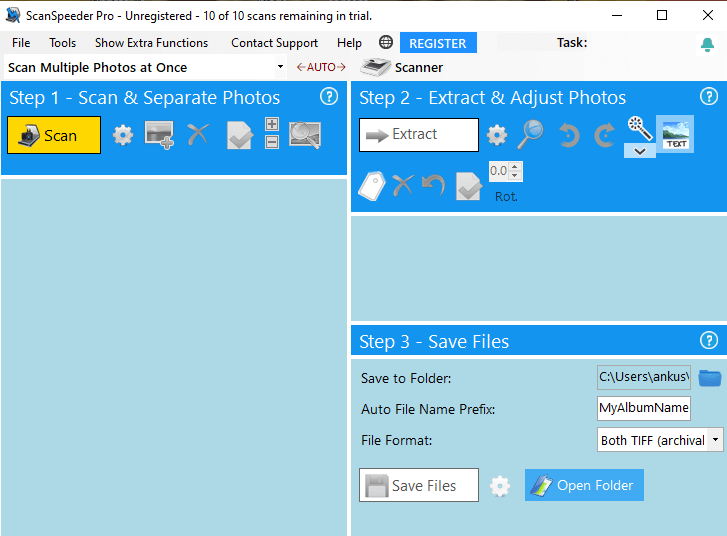Open the Help menu
This screenshot has height=536, width=727.
point(349,43)
